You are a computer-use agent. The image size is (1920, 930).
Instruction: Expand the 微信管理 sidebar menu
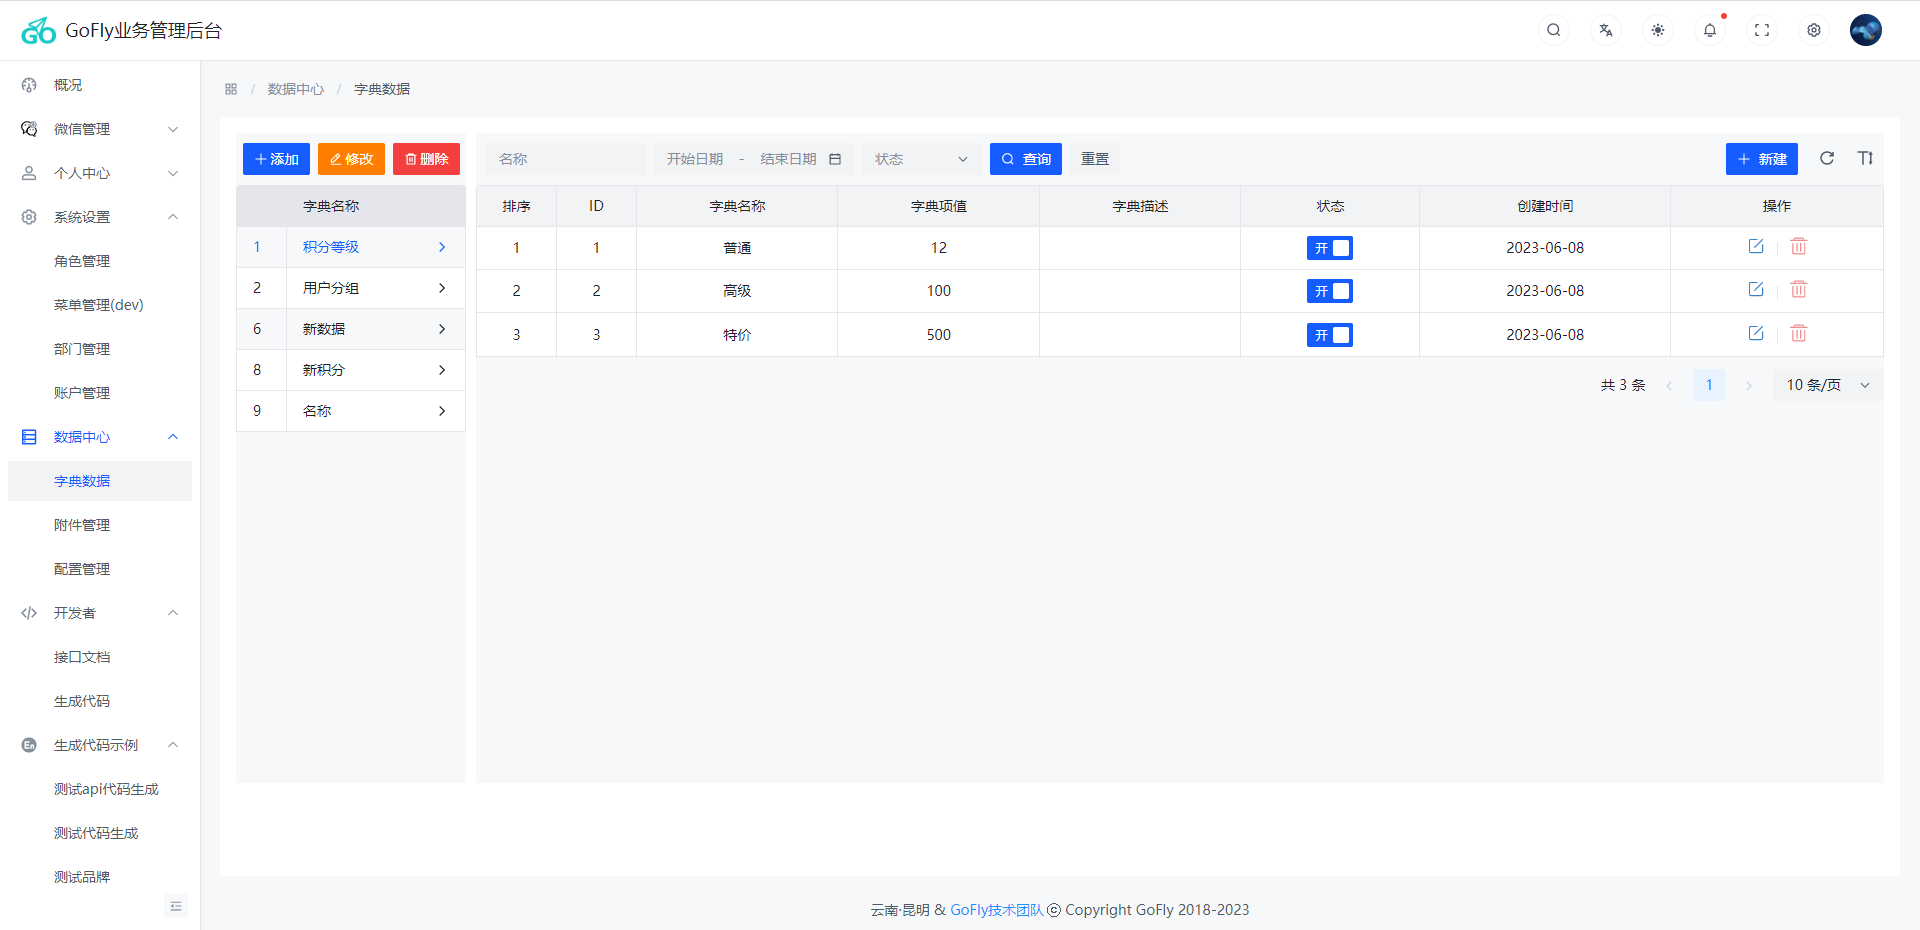pyautogui.click(x=100, y=129)
